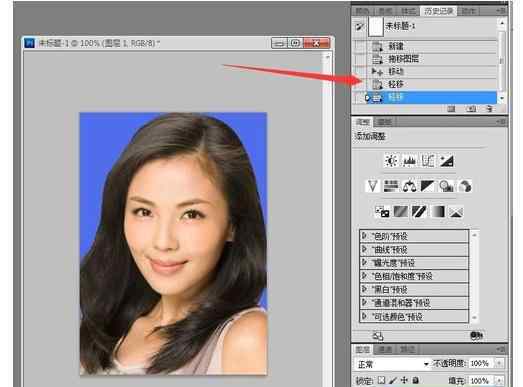
Task: Add a Channel Mixer adjustment icon
Action: [x=465, y=186]
